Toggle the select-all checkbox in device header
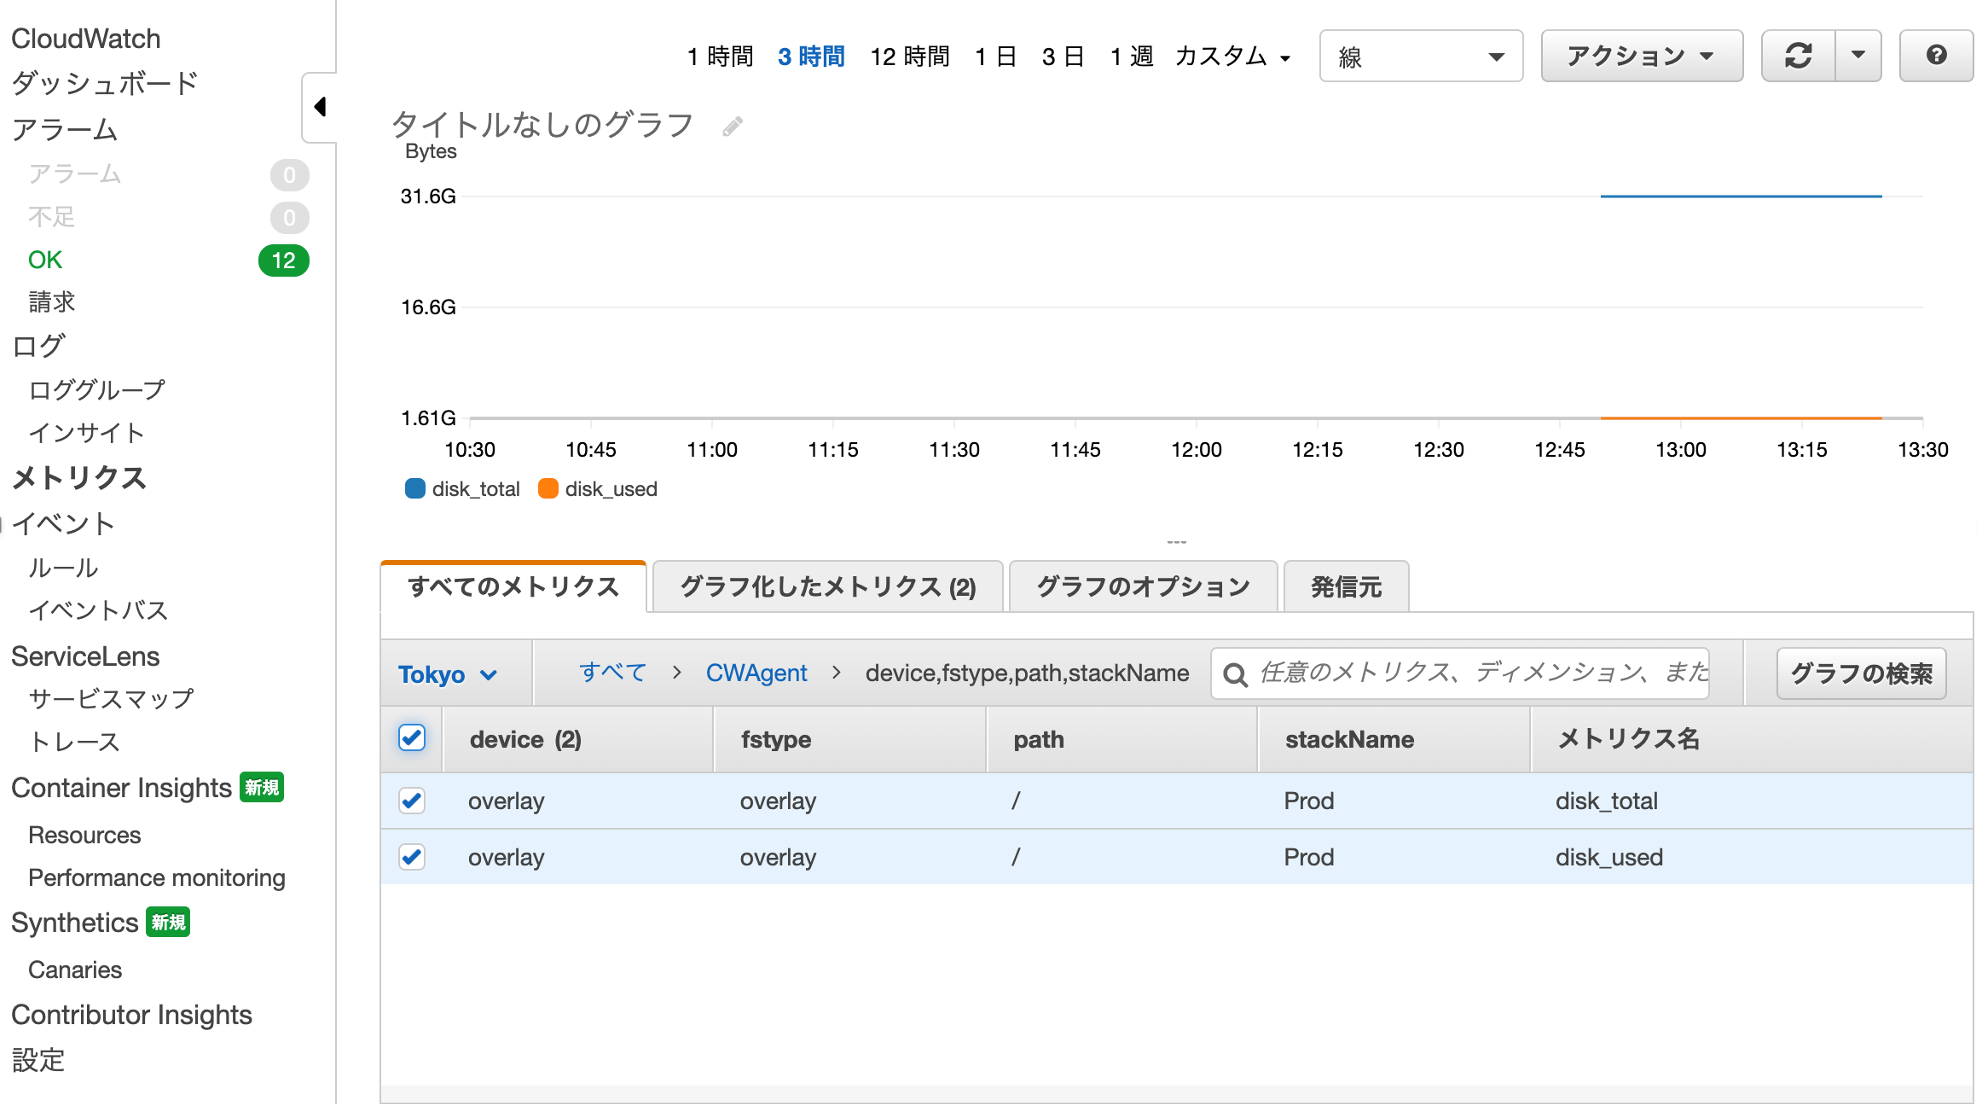 tap(412, 738)
